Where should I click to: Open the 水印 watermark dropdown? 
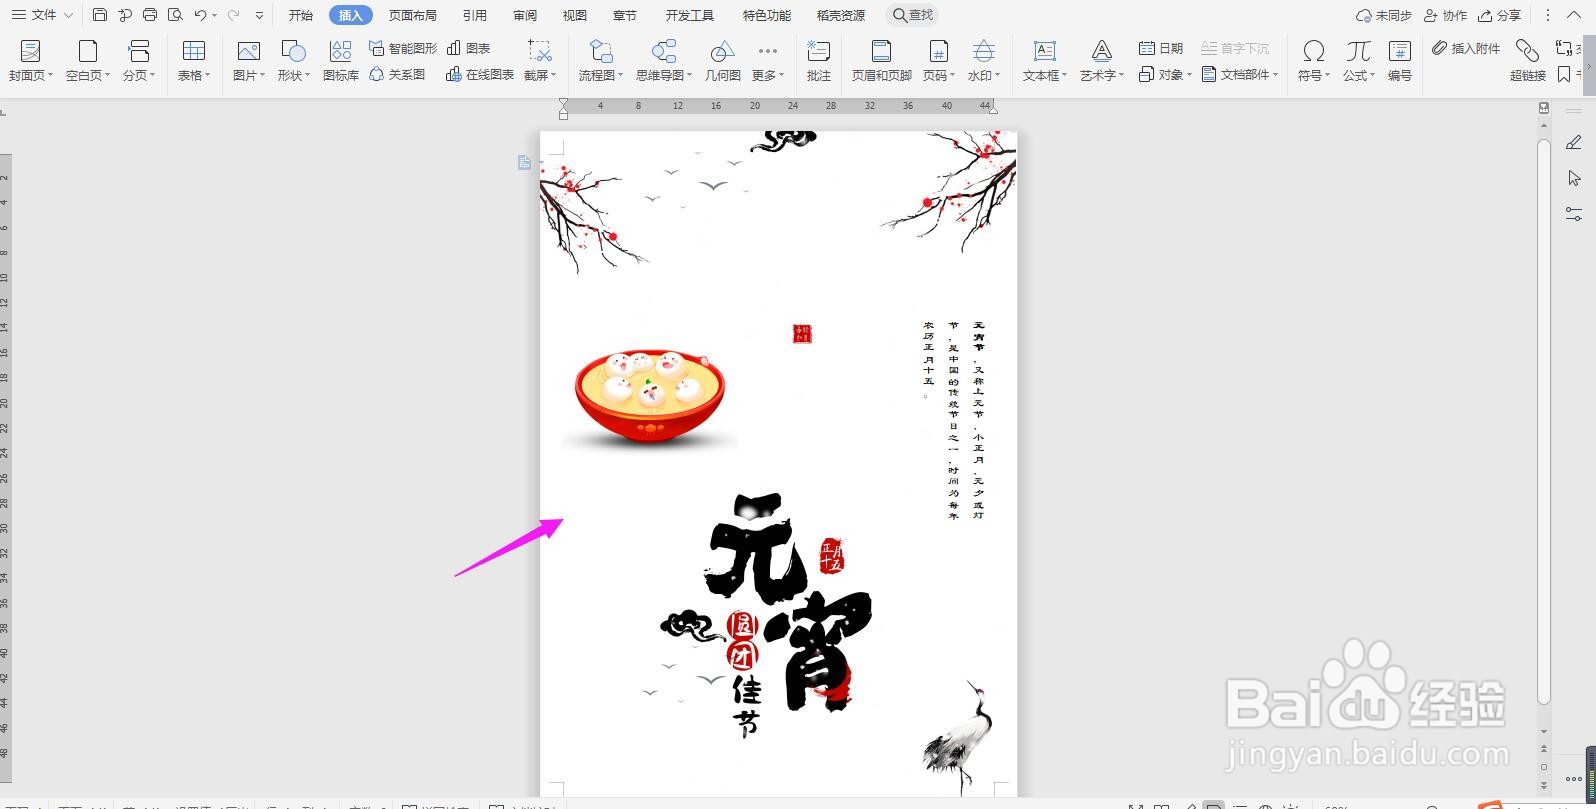984,60
